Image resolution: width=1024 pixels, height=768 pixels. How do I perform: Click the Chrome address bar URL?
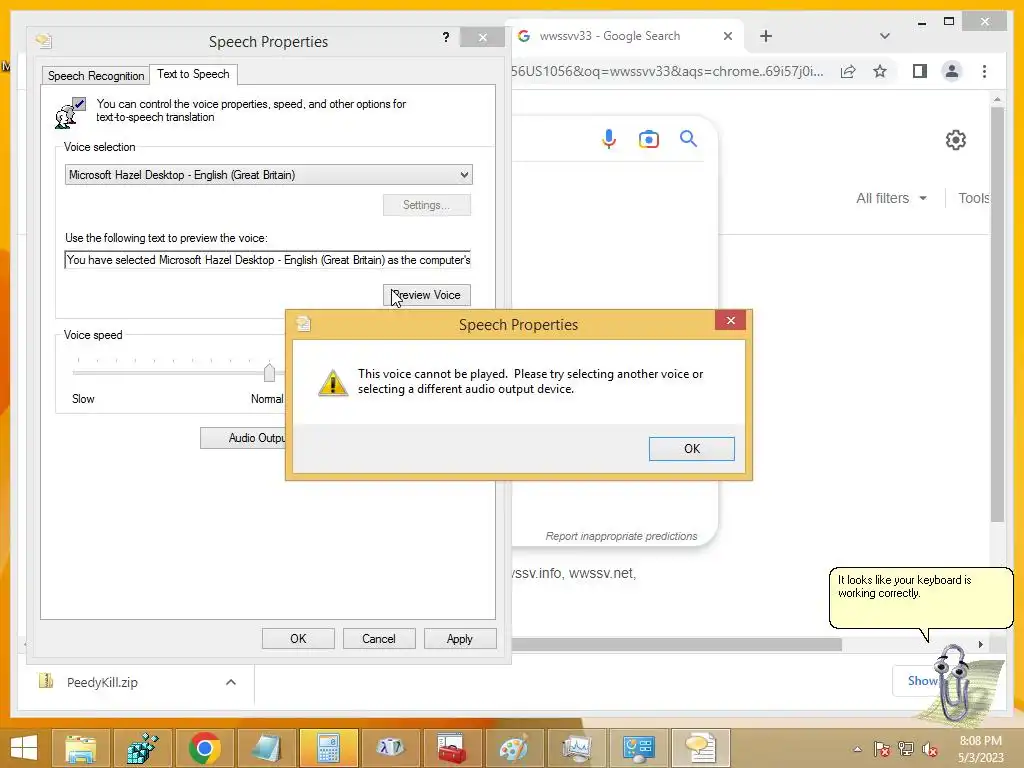[x=667, y=71]
